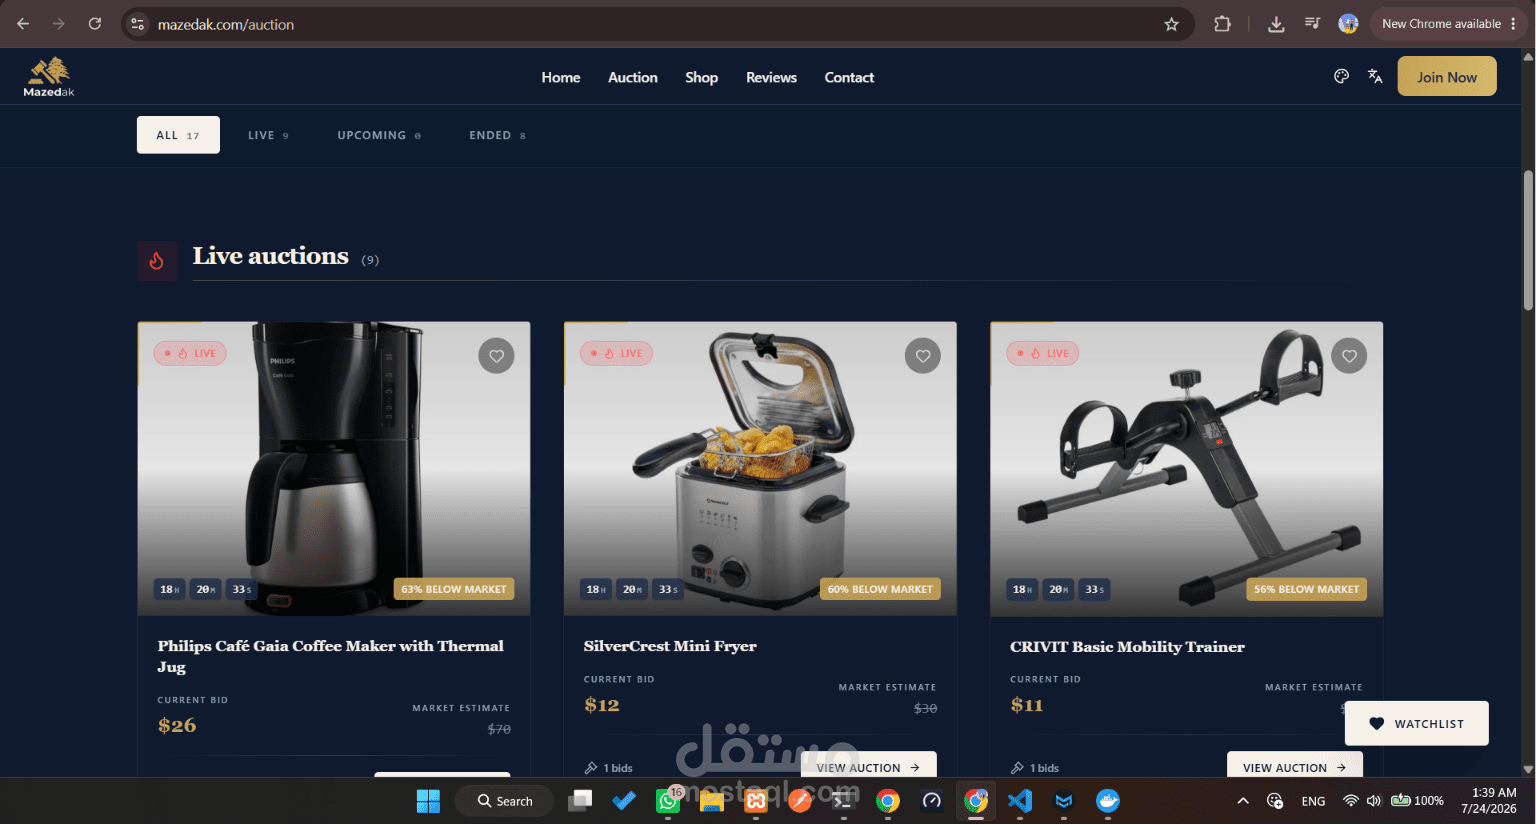This screenshot has width=1536, height=825.
Task: Switch site theme using the palette icon
Action: pyautogui.click(x=1341, y=76)
